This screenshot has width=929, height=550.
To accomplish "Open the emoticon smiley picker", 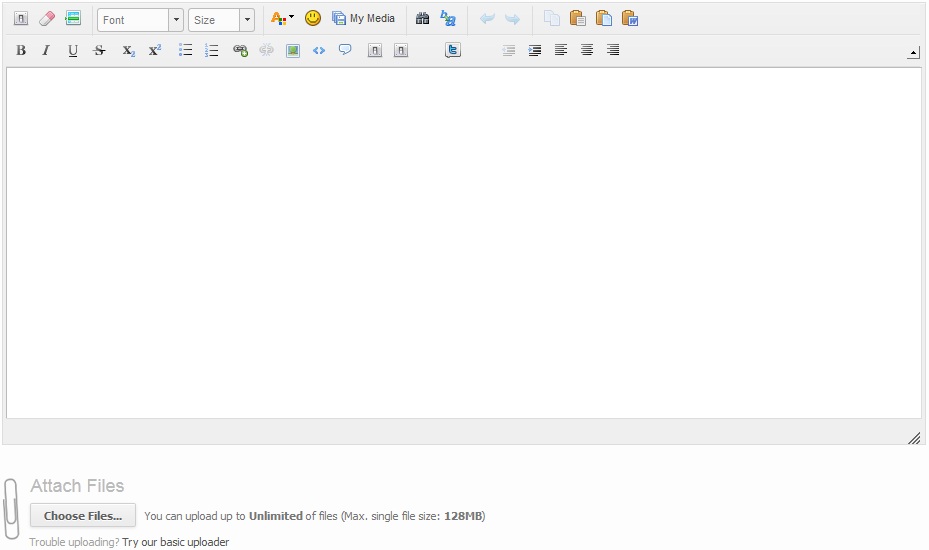I will coord(313,19).
